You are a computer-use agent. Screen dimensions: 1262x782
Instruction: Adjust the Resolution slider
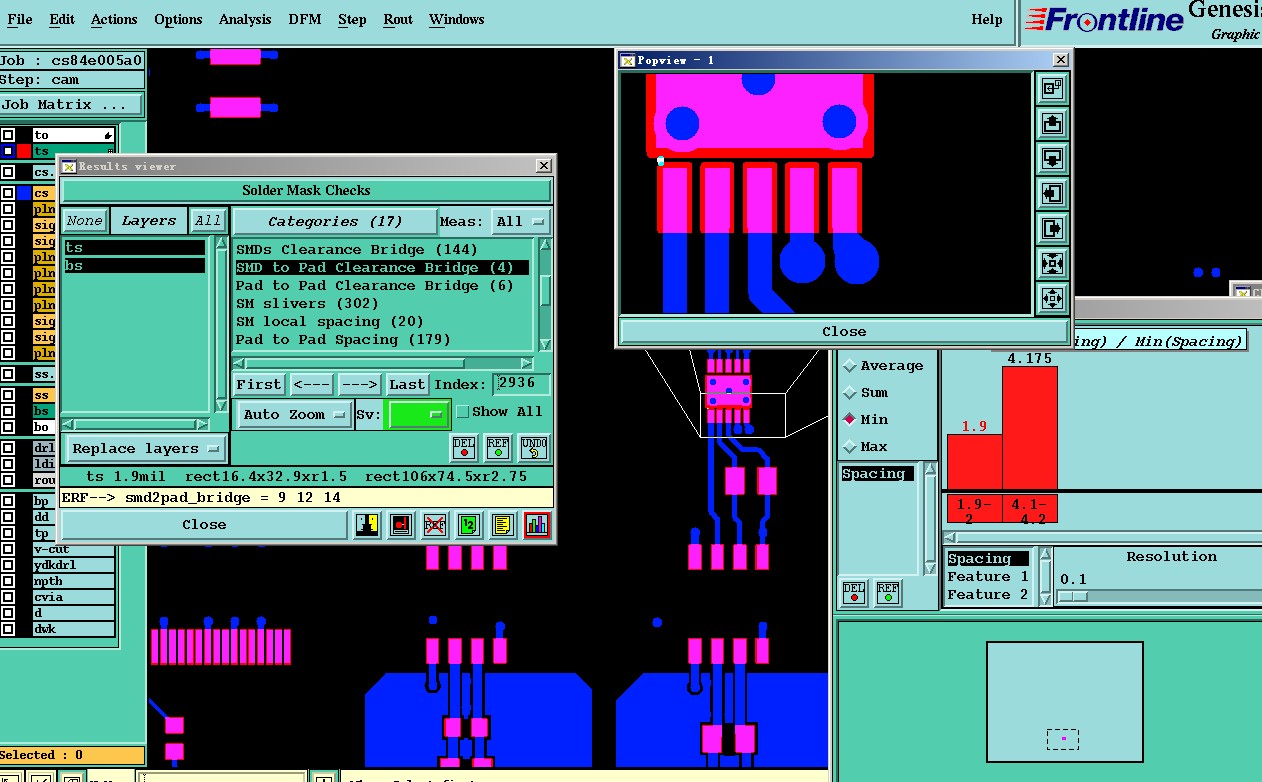[1074, 597]
